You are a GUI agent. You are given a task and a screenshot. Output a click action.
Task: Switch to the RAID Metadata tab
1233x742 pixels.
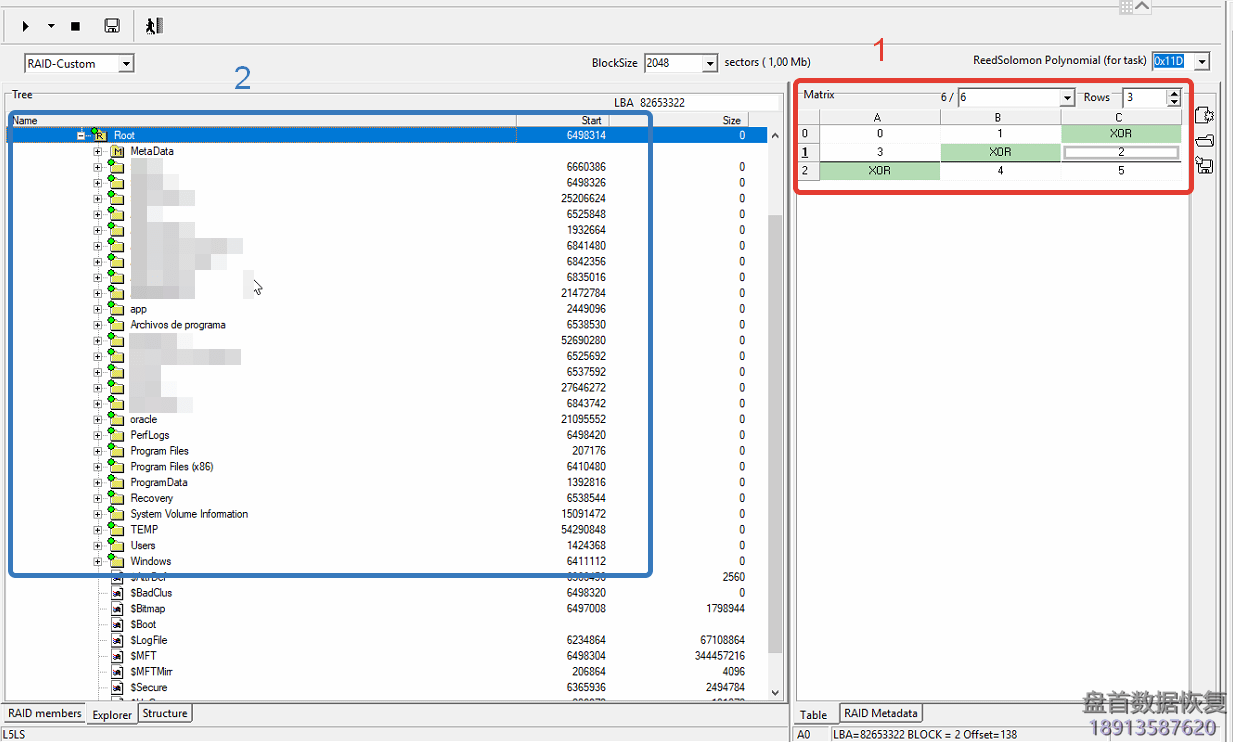coord(880,713)
